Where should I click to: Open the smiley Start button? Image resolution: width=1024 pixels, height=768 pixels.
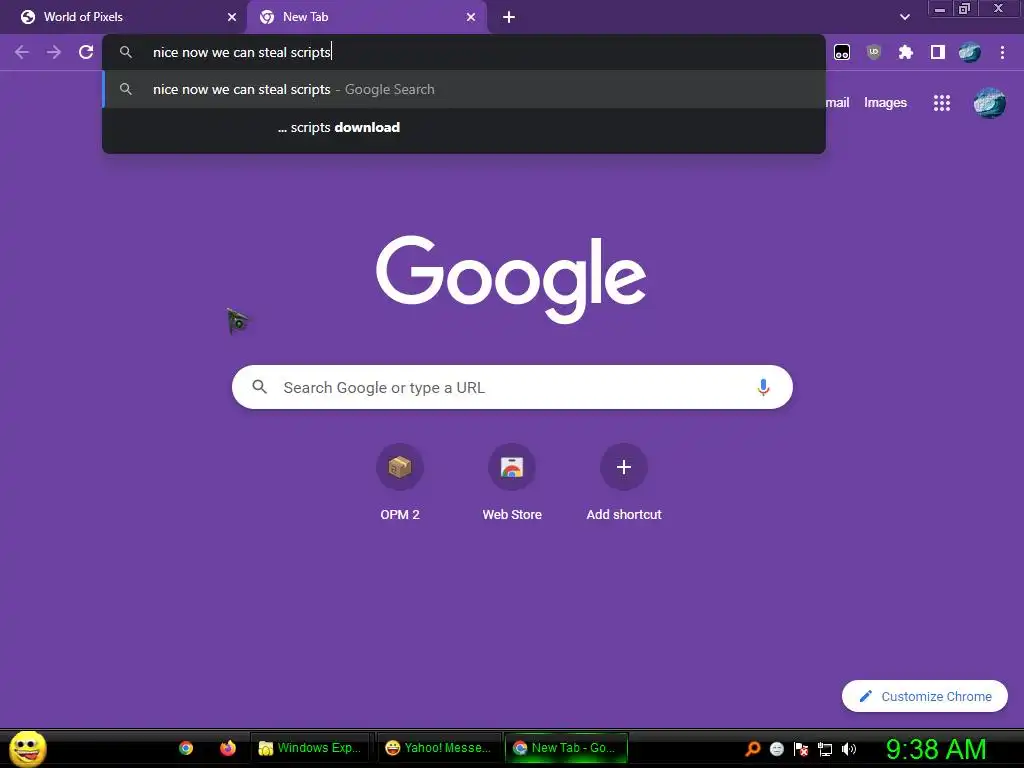pyautogui.click(x=28, y=748)
